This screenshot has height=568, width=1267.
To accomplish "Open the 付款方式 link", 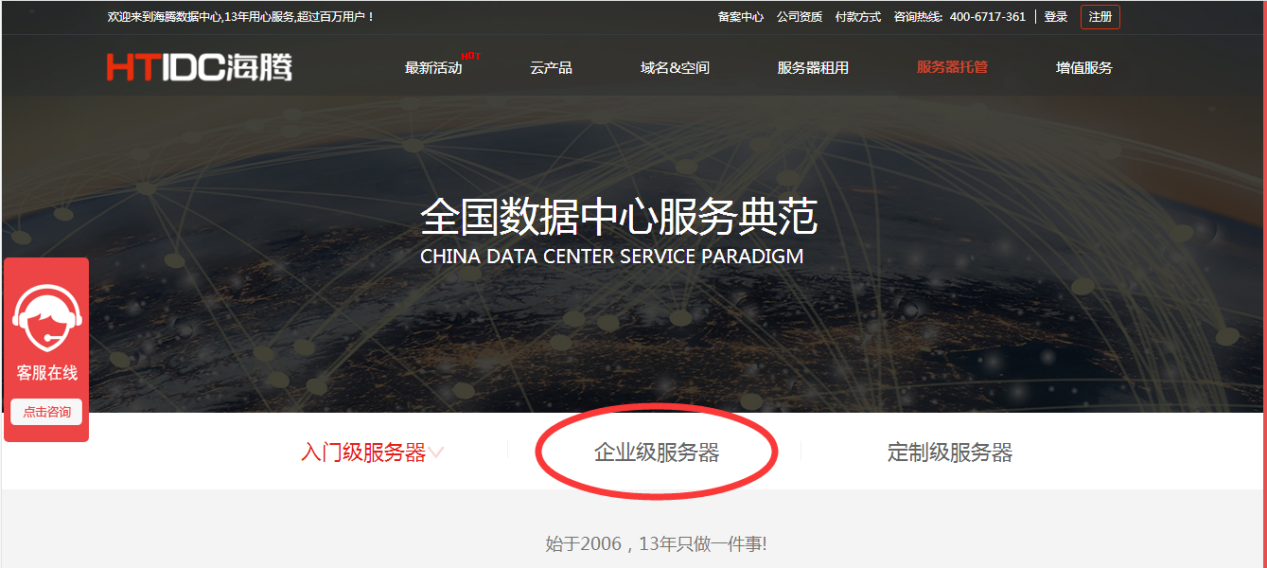I will pos(858,17).
